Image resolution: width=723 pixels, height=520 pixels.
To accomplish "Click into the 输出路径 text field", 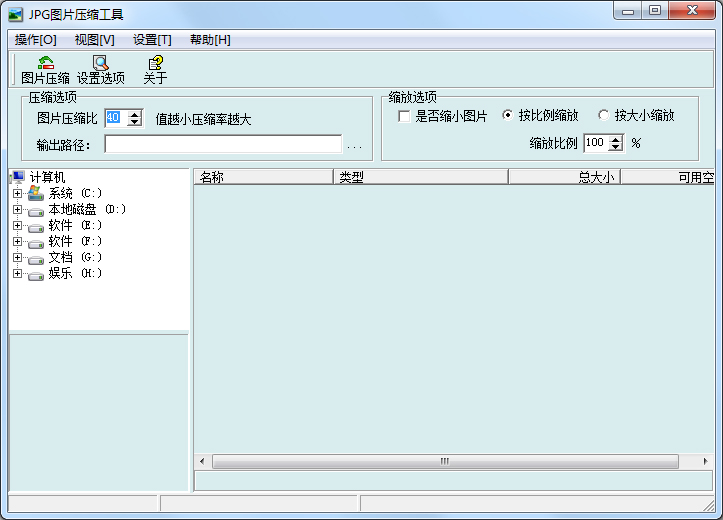I will point(223,144).
